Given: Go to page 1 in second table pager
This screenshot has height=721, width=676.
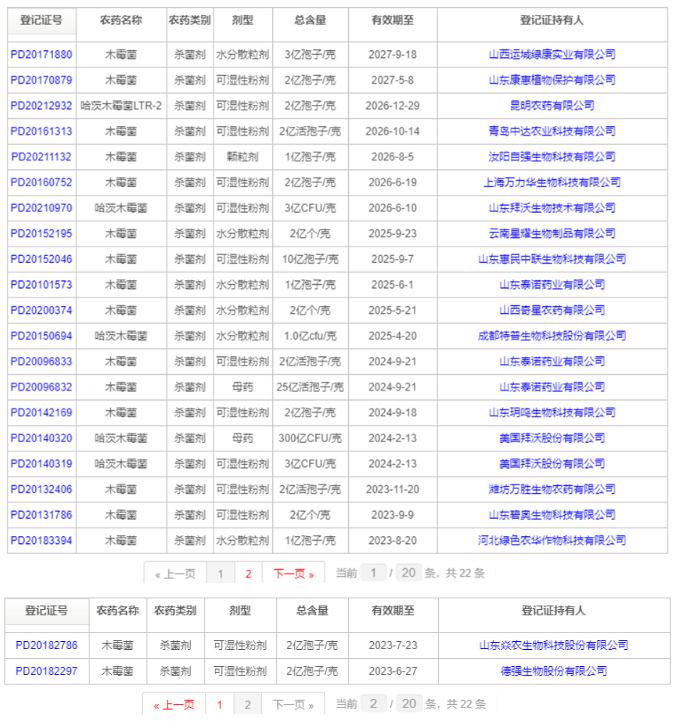Looking at the screenshot, I should click(220, 704).
